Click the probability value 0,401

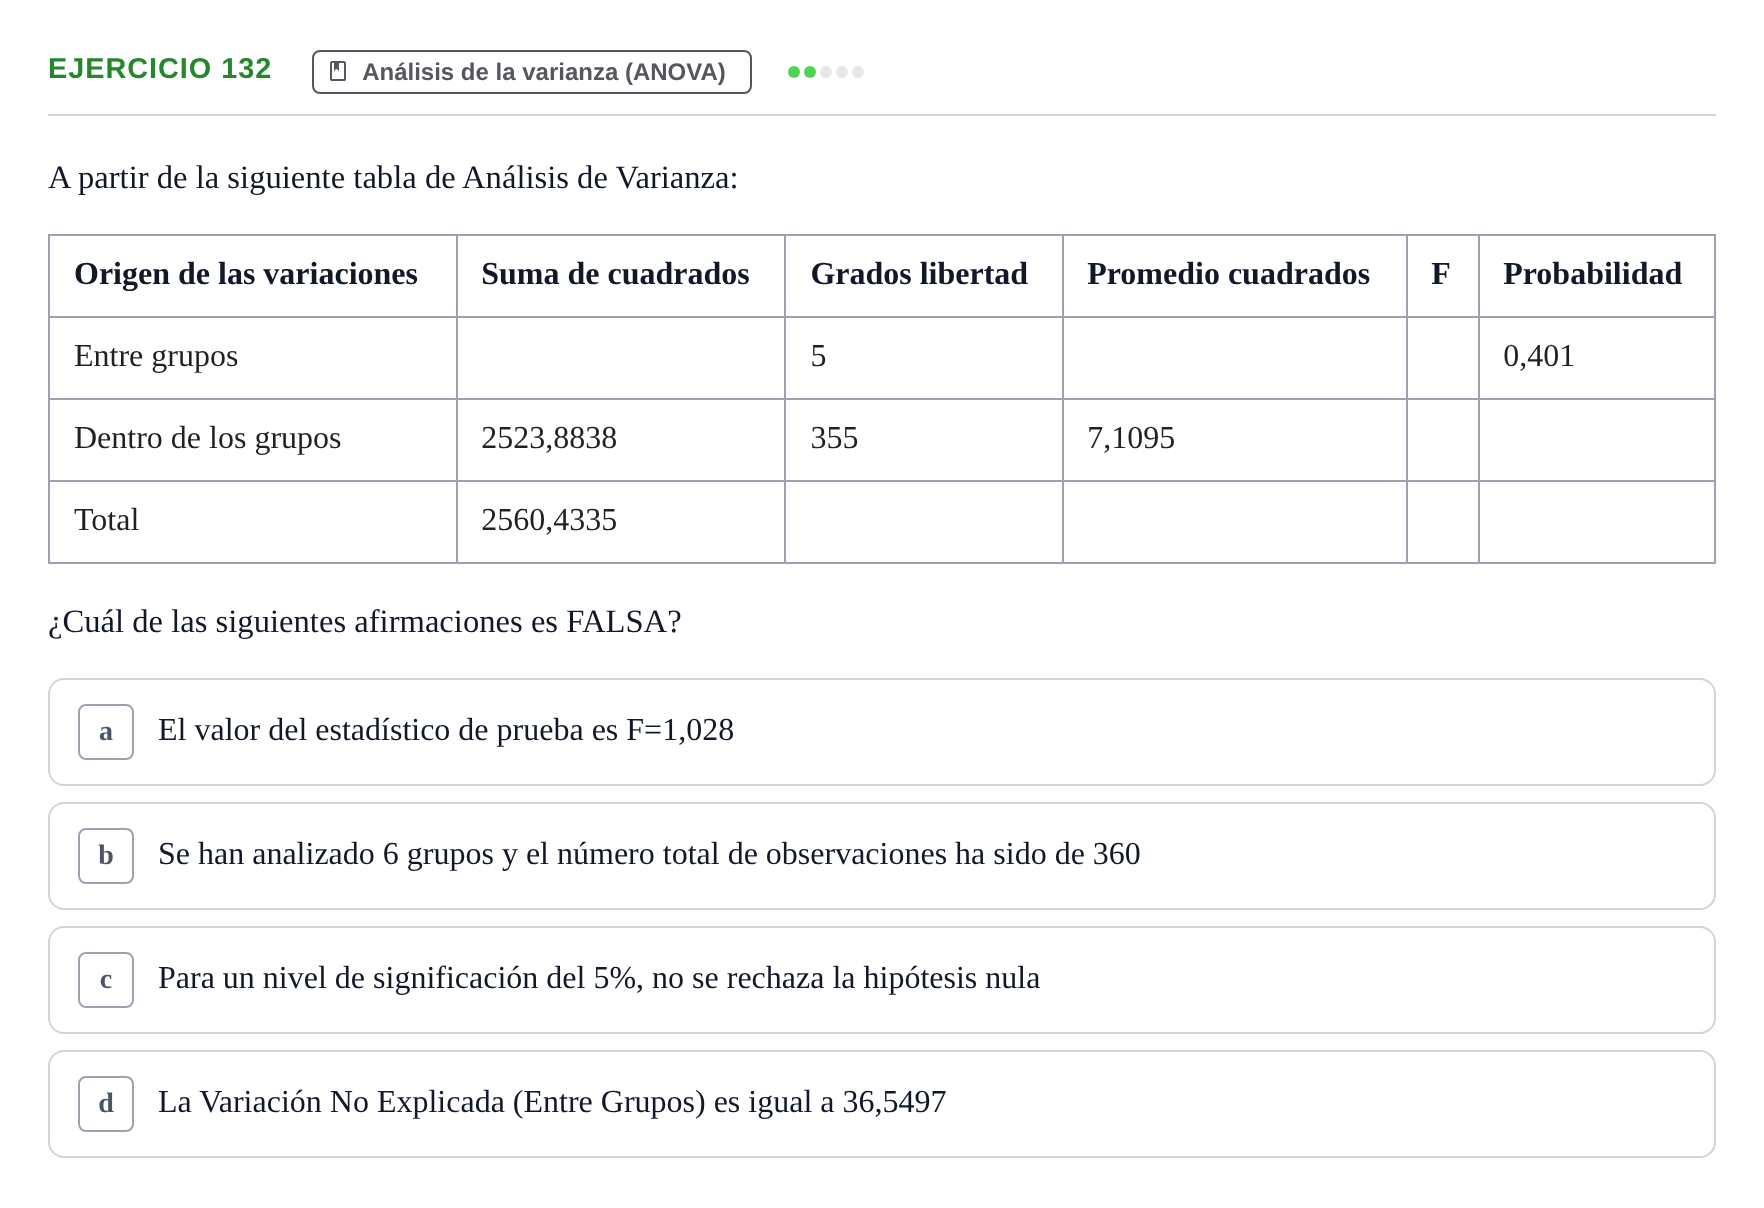1539,356
